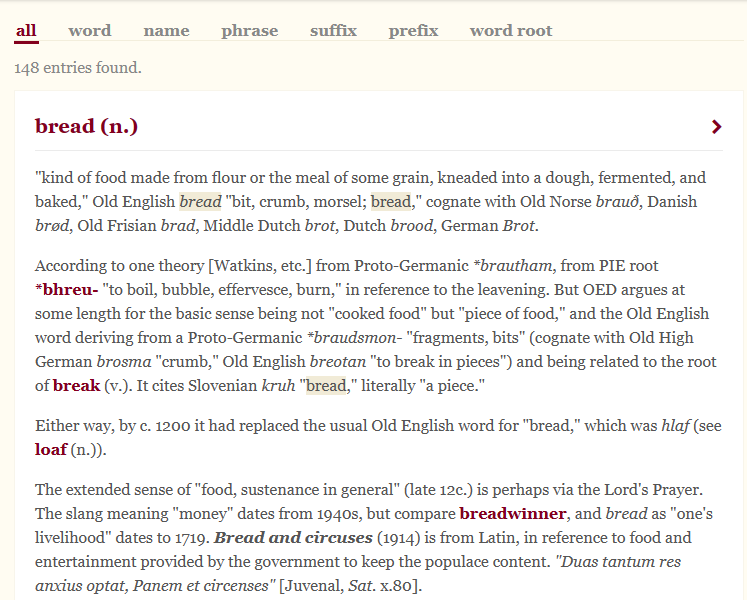
Task: Click the "148 entries found" text
Action: tap(78, 68)
